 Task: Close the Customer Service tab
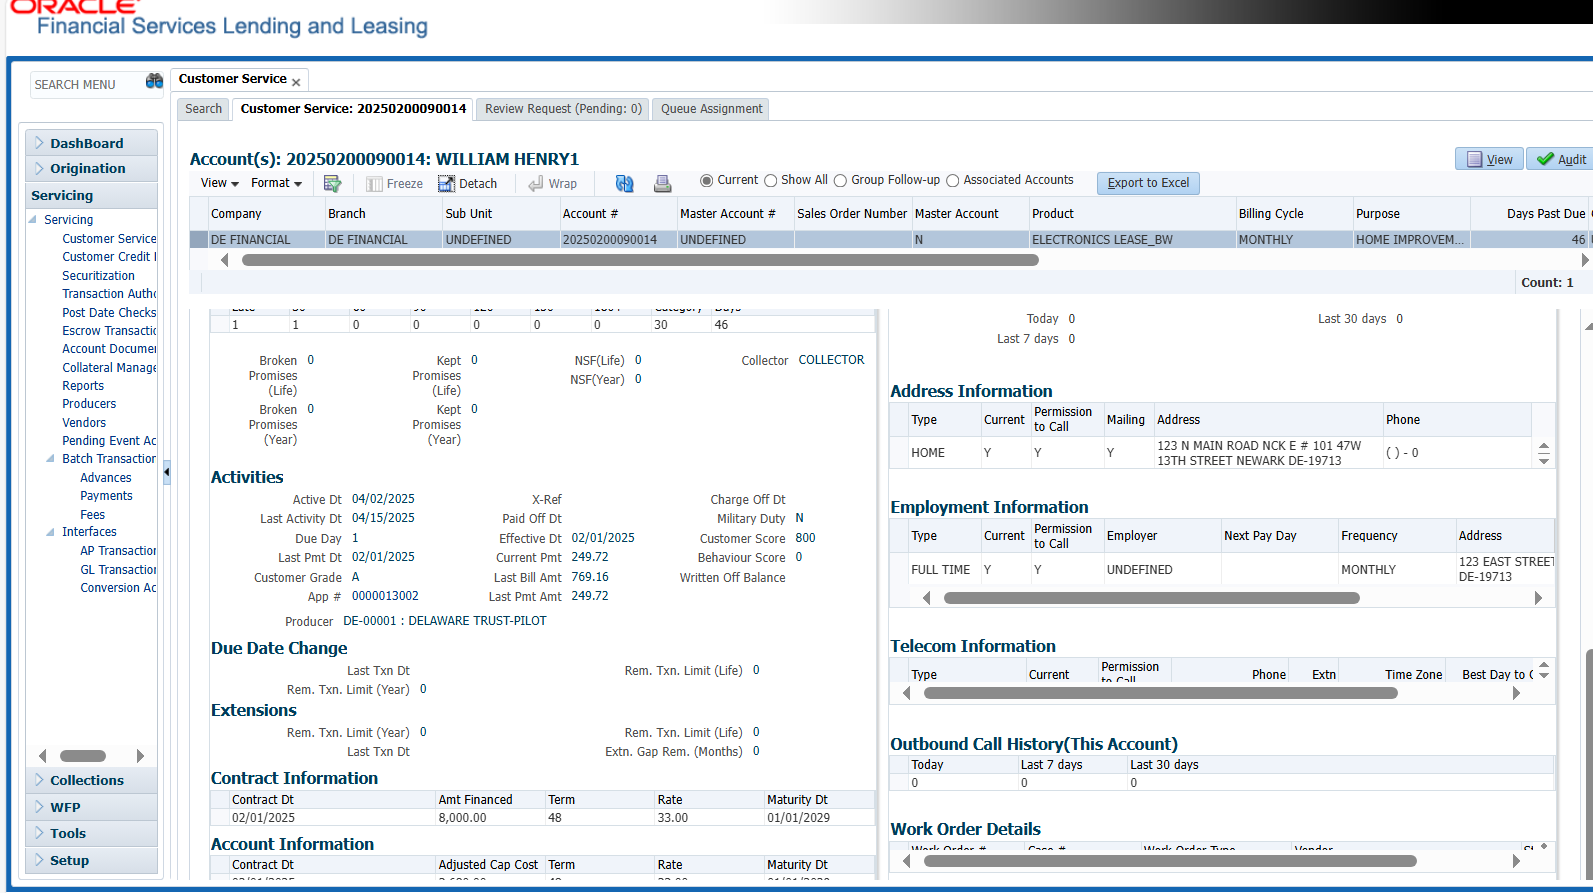(296, 83)
